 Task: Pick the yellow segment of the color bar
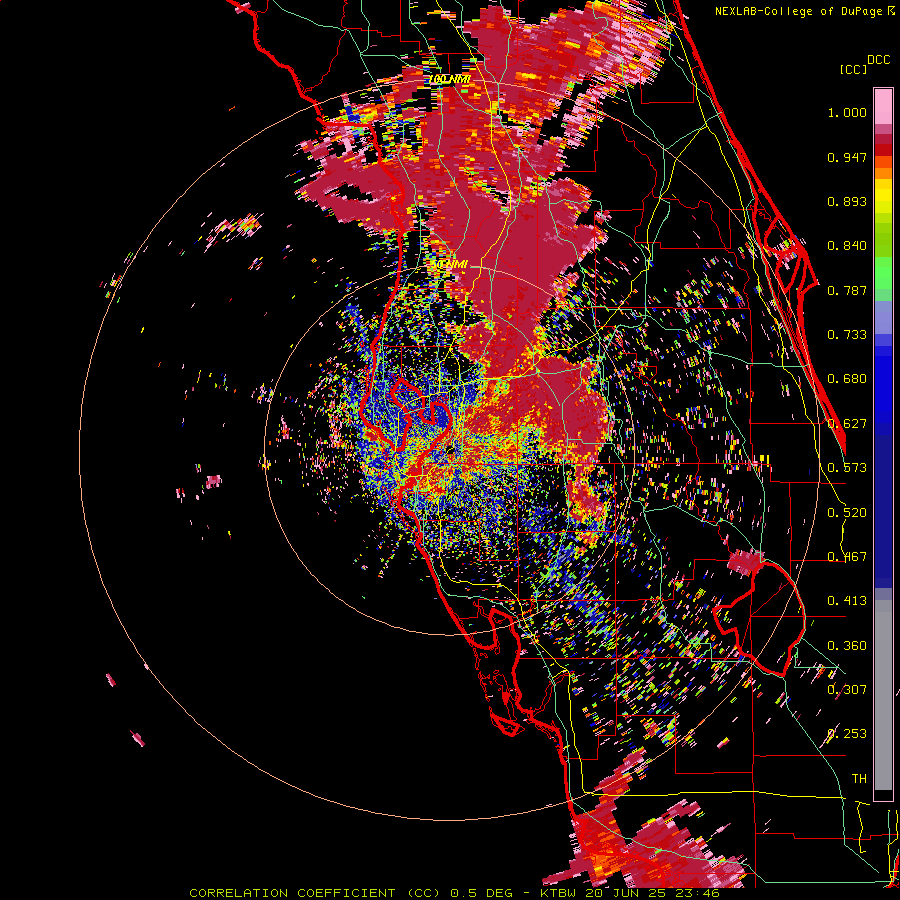883,196
